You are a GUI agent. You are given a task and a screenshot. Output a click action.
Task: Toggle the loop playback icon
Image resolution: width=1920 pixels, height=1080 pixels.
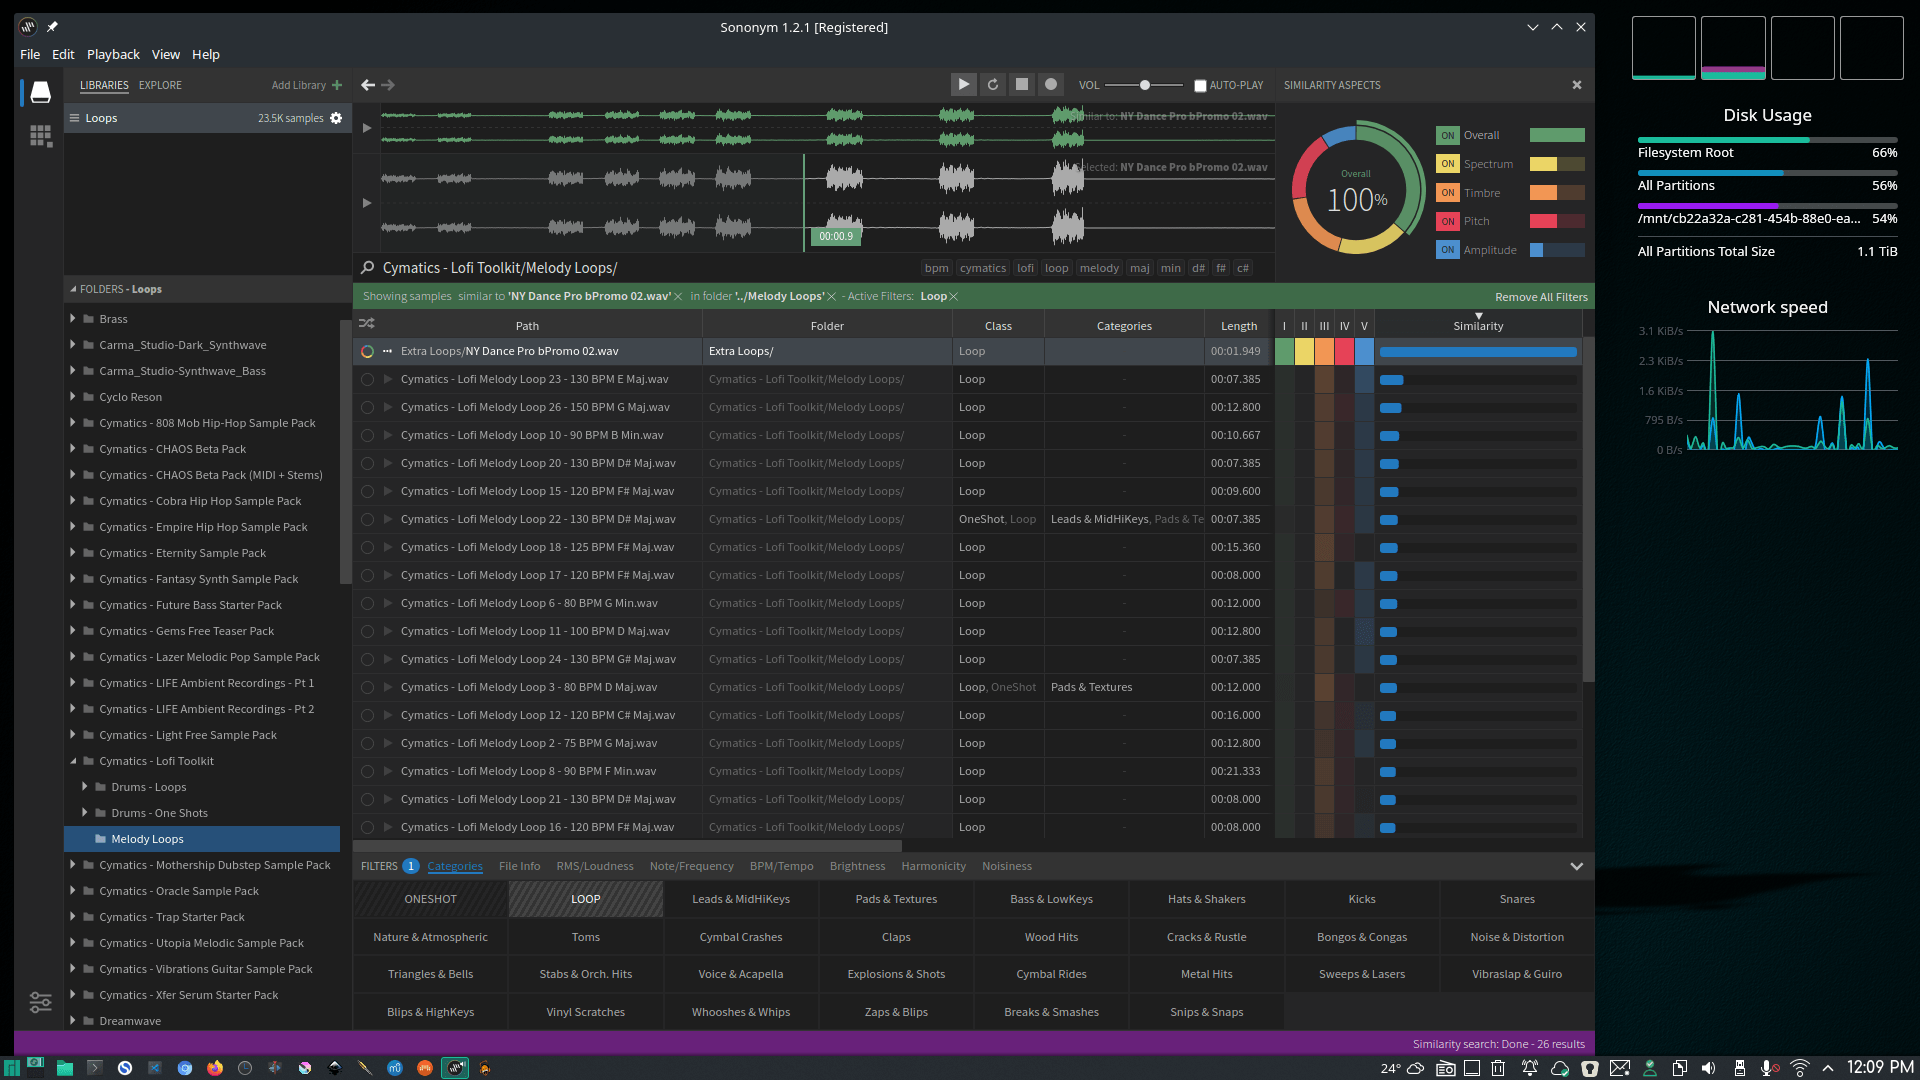[x=993, y=85]
